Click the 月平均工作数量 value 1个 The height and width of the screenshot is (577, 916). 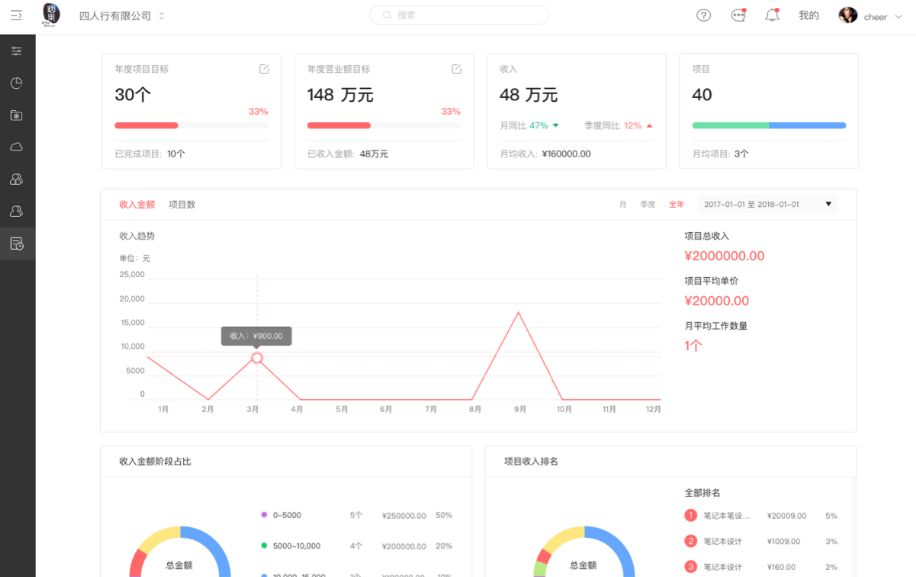pos(693,346)
